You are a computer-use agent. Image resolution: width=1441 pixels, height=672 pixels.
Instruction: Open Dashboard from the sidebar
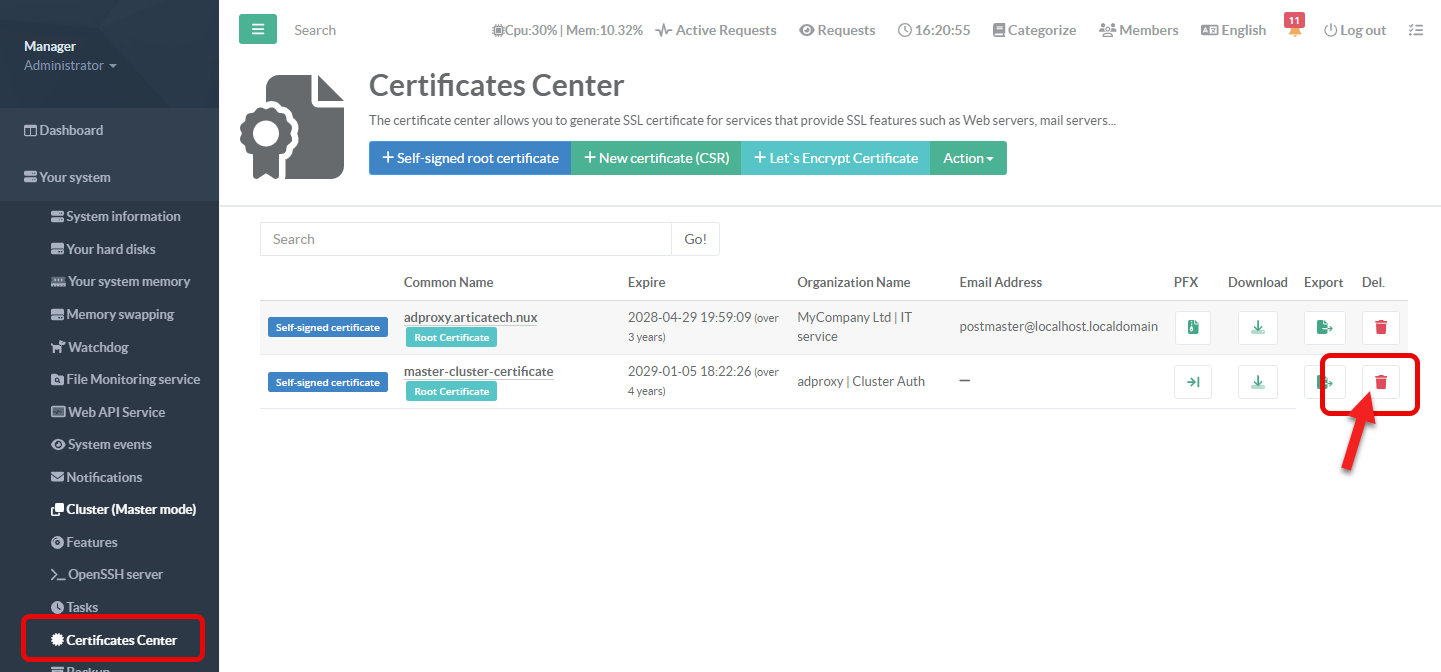click(70, 130)
